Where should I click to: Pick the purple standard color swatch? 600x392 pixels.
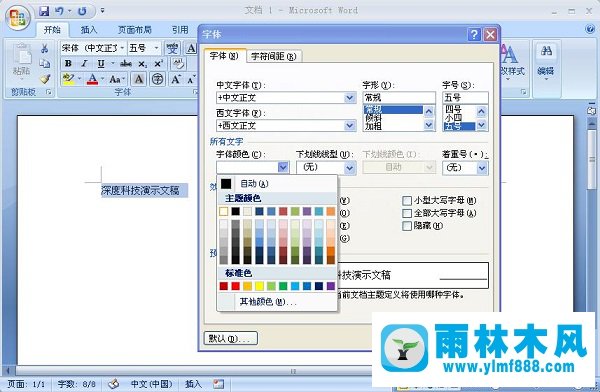(x=331, y=286)
